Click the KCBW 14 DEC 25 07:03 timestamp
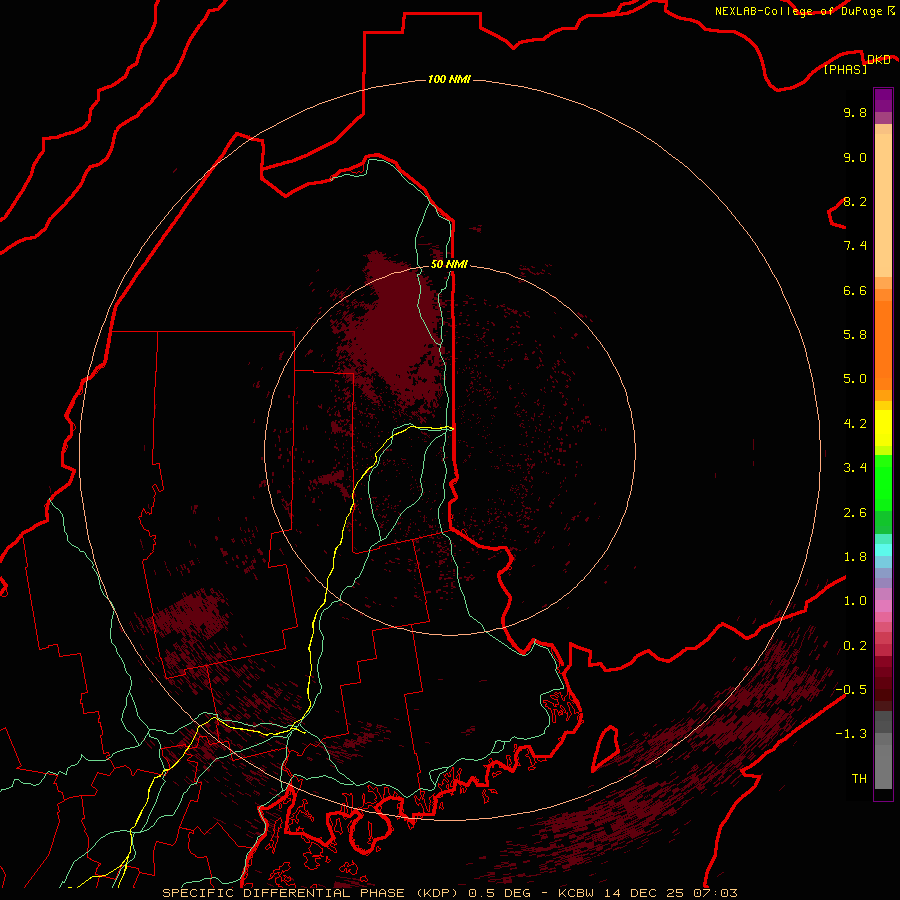900x900 pixels. pyautogui.click(x=647, y=893)
